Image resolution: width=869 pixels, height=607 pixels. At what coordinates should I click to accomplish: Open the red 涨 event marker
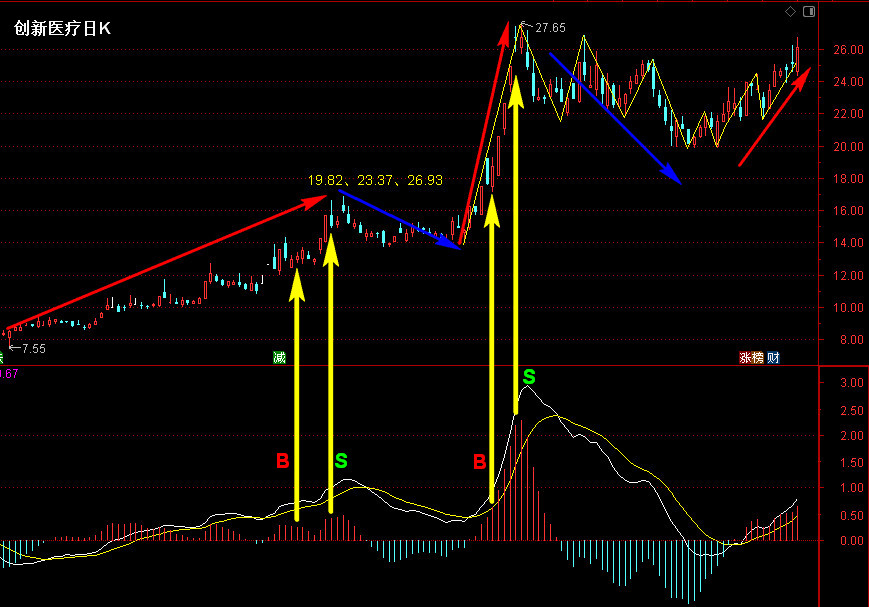coord(745,358)
